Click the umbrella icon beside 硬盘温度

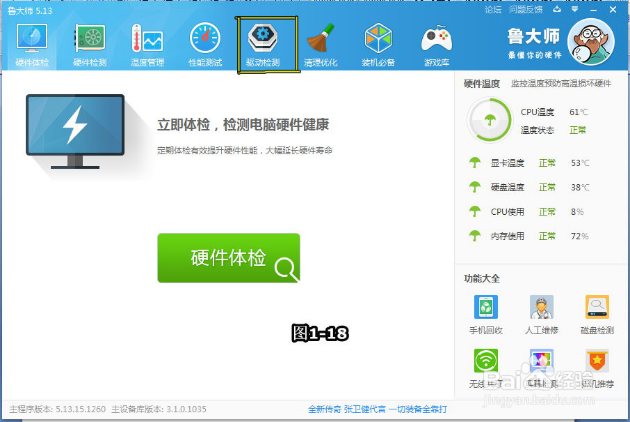click(x=475, y=187)
